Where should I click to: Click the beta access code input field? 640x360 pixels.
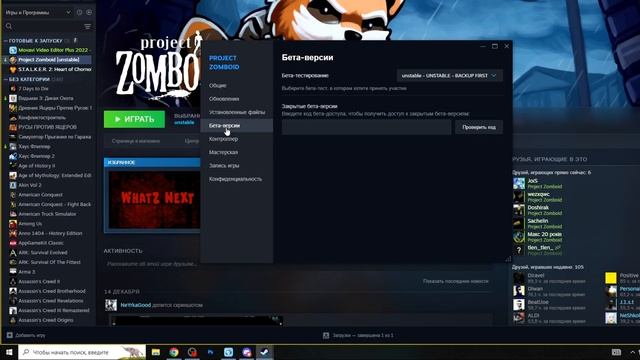pos(367,127)
